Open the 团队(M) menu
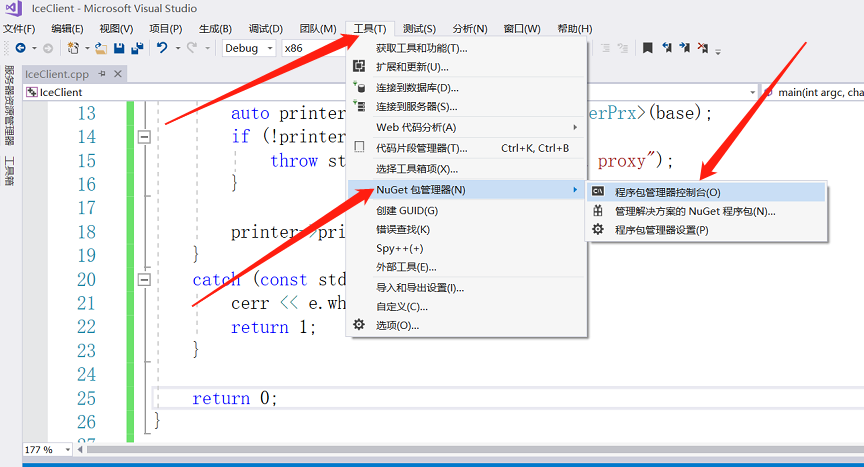The height and width of the screenshot is (467, 864). click(x=318, y=29)
